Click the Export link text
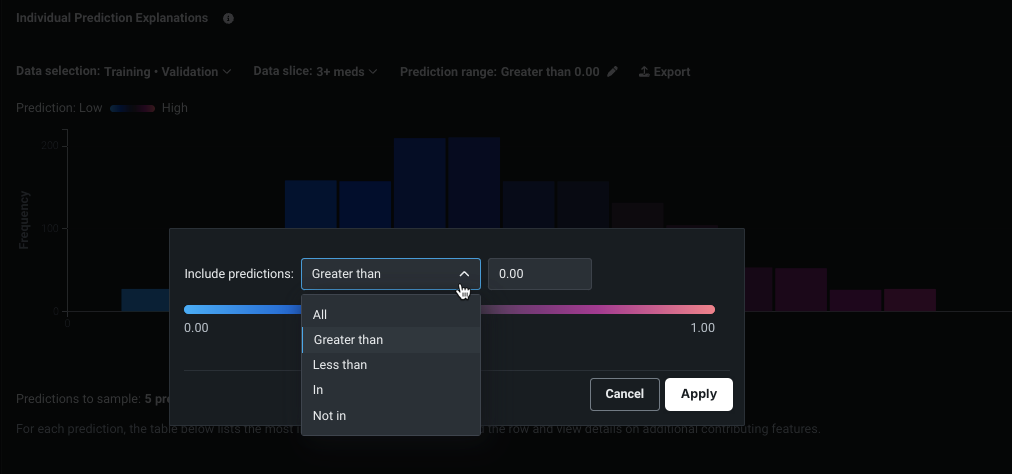 click(x=672, y=72)
